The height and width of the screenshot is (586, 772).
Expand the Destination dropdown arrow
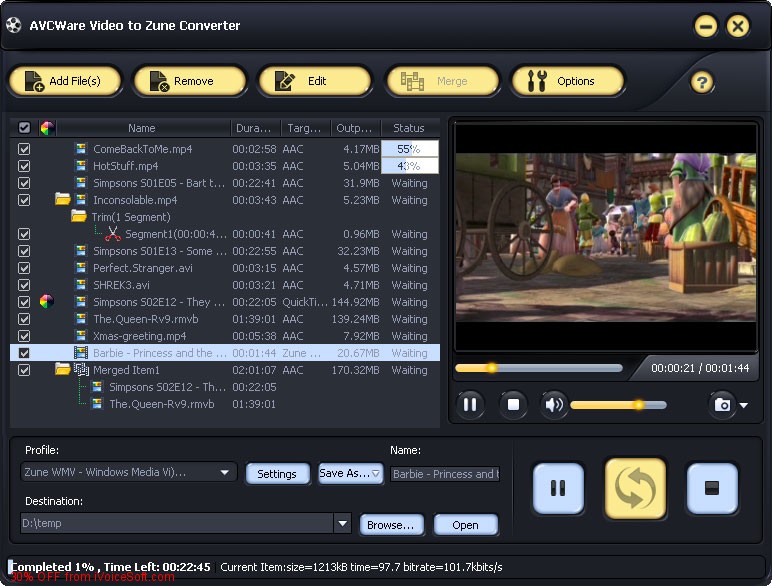coord(342,523)
